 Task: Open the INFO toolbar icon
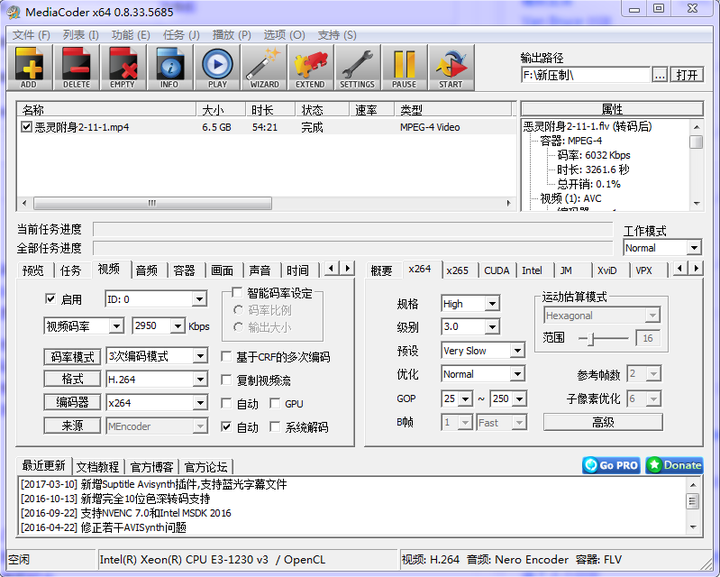(x=170, y=67)
